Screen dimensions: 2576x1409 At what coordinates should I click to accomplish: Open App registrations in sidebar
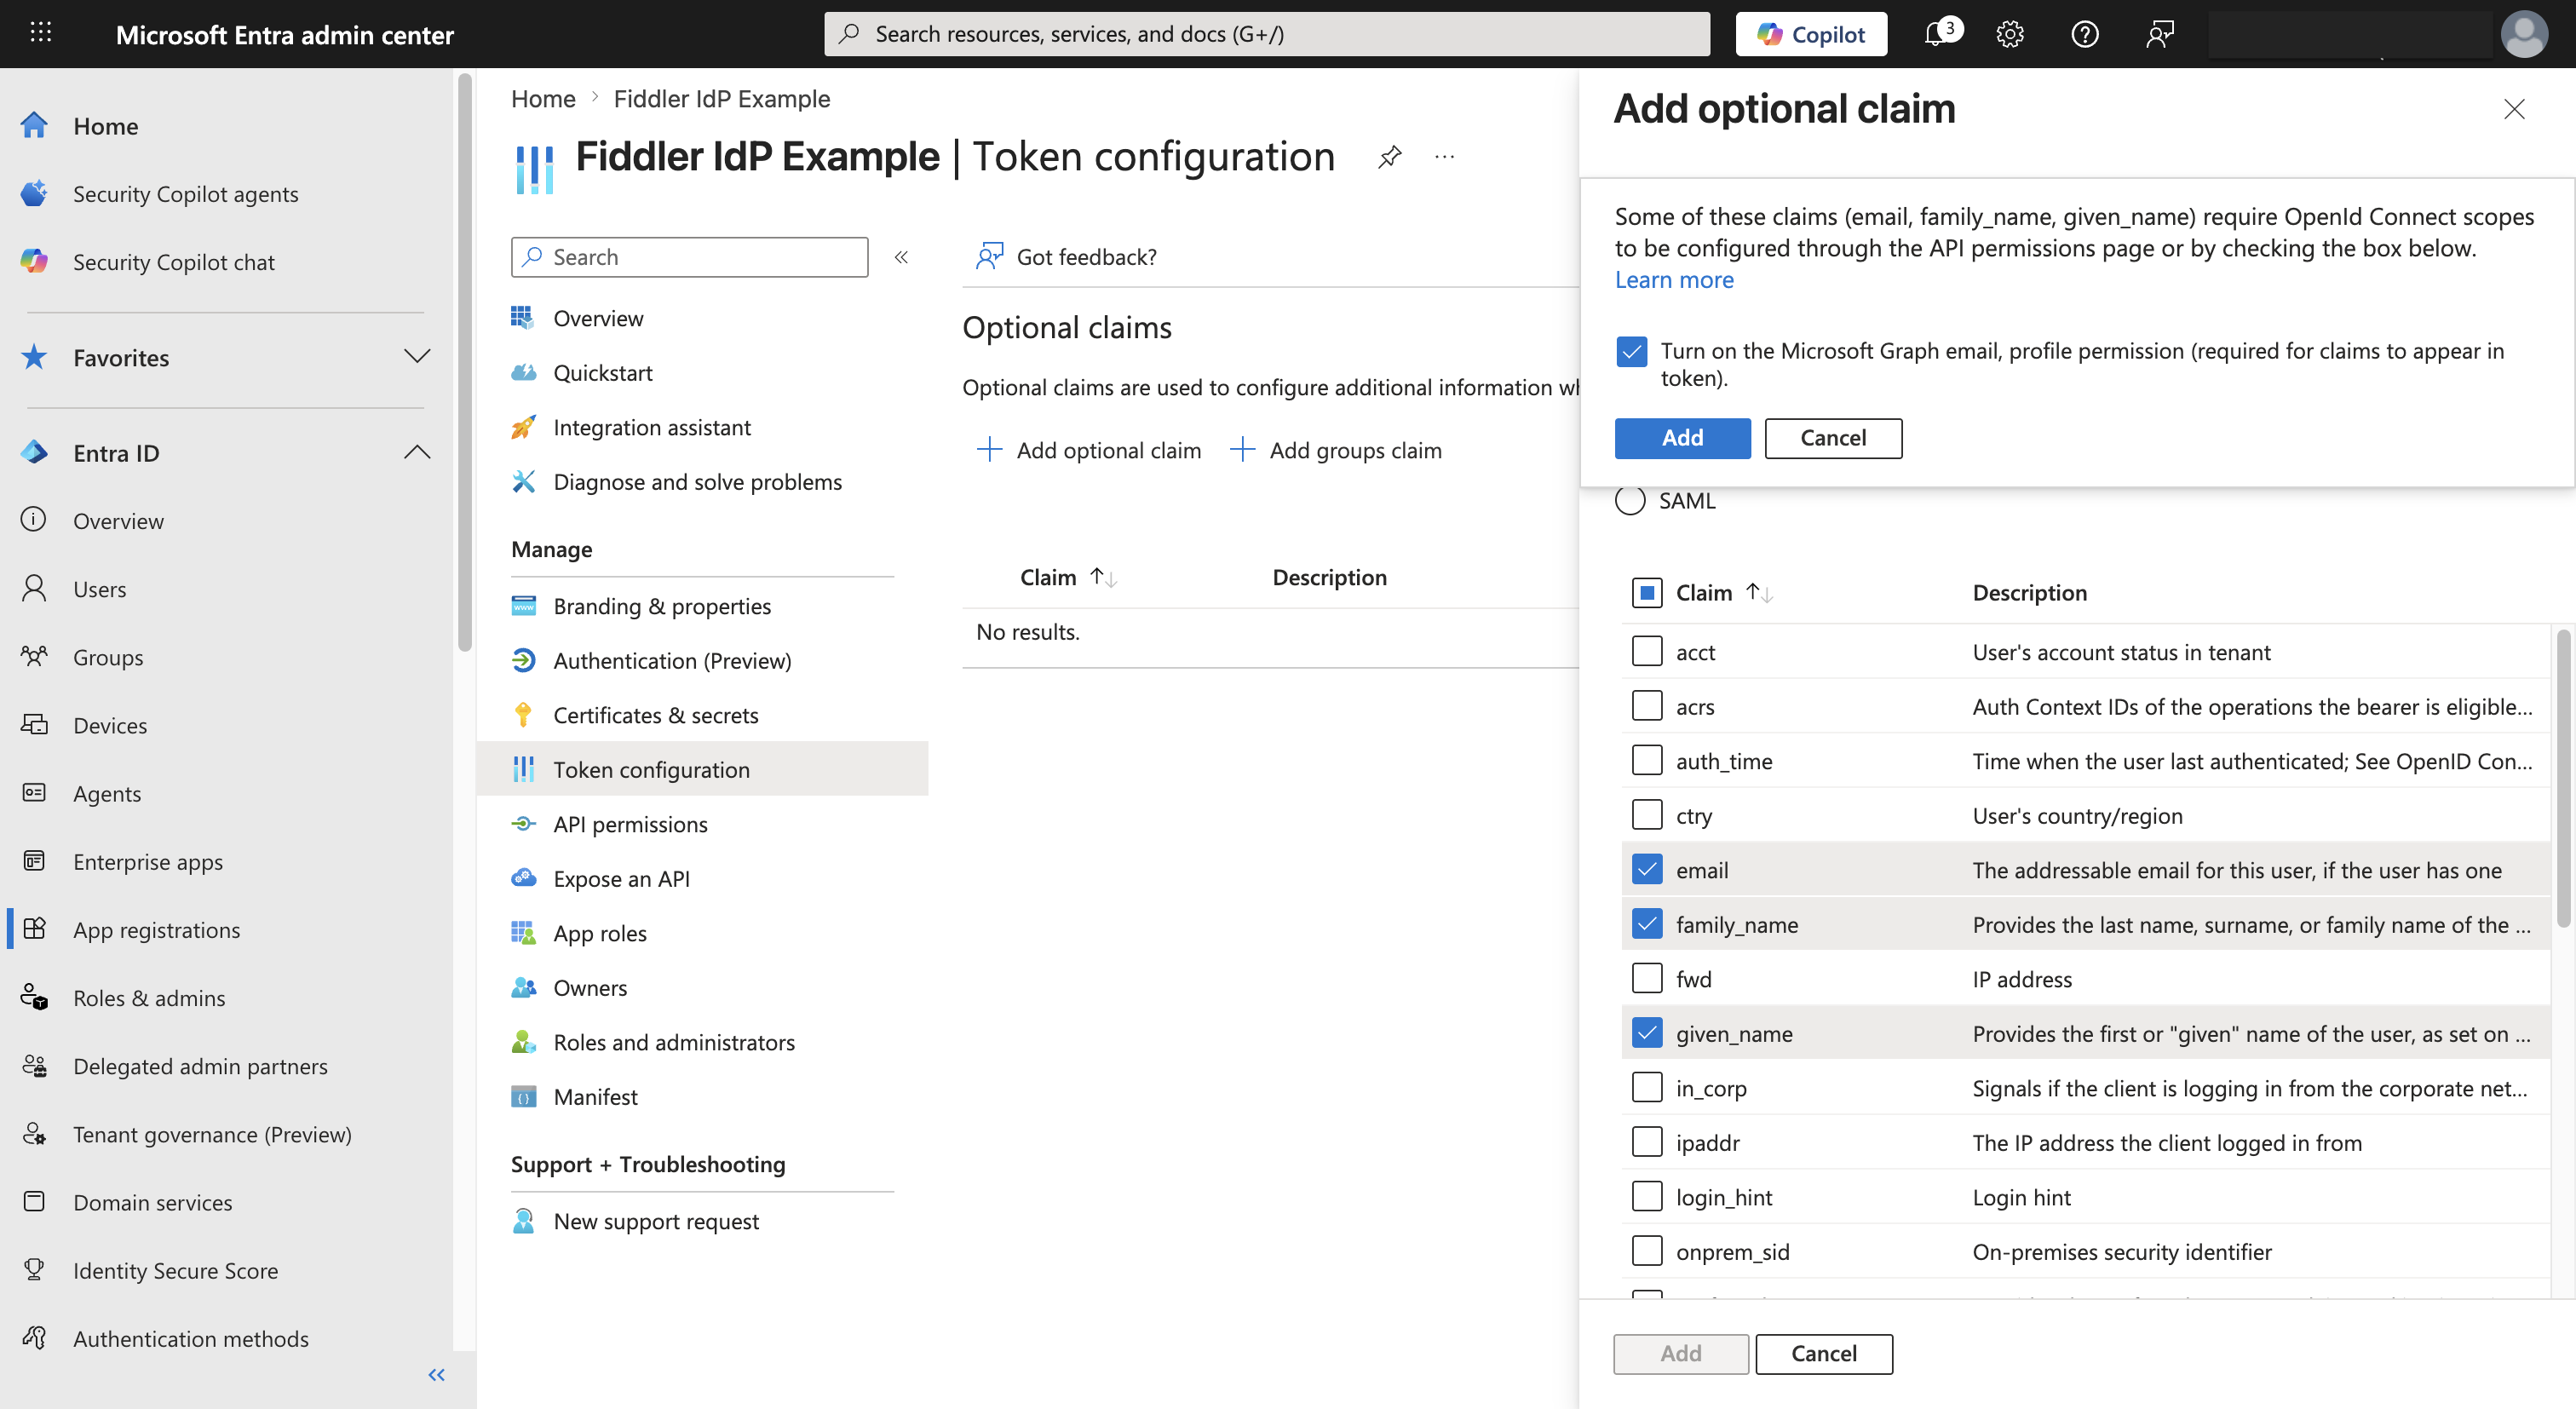click(x=156, y=929)
